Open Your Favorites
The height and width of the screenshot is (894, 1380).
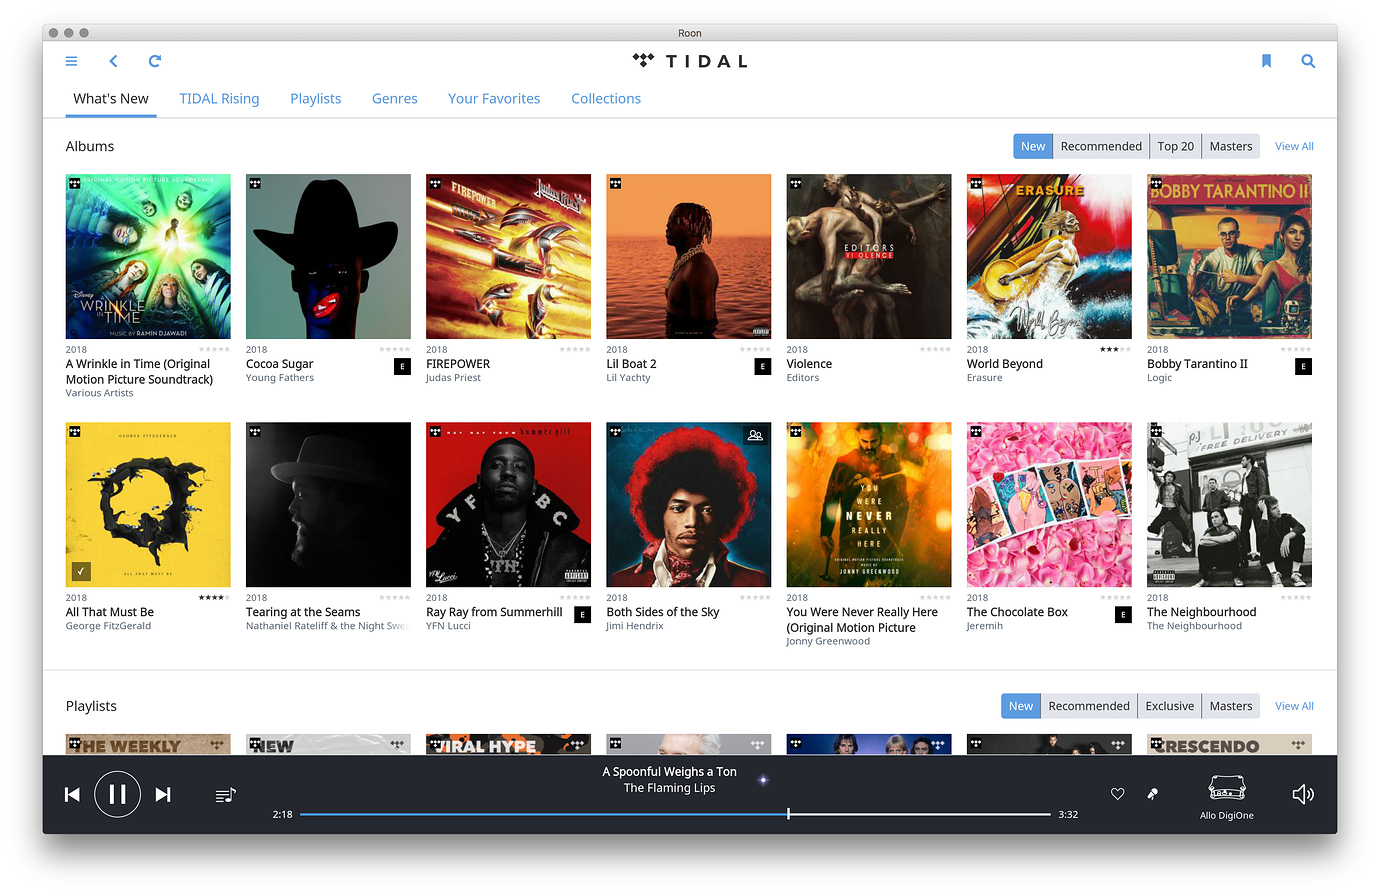click(x=493, y=98)
